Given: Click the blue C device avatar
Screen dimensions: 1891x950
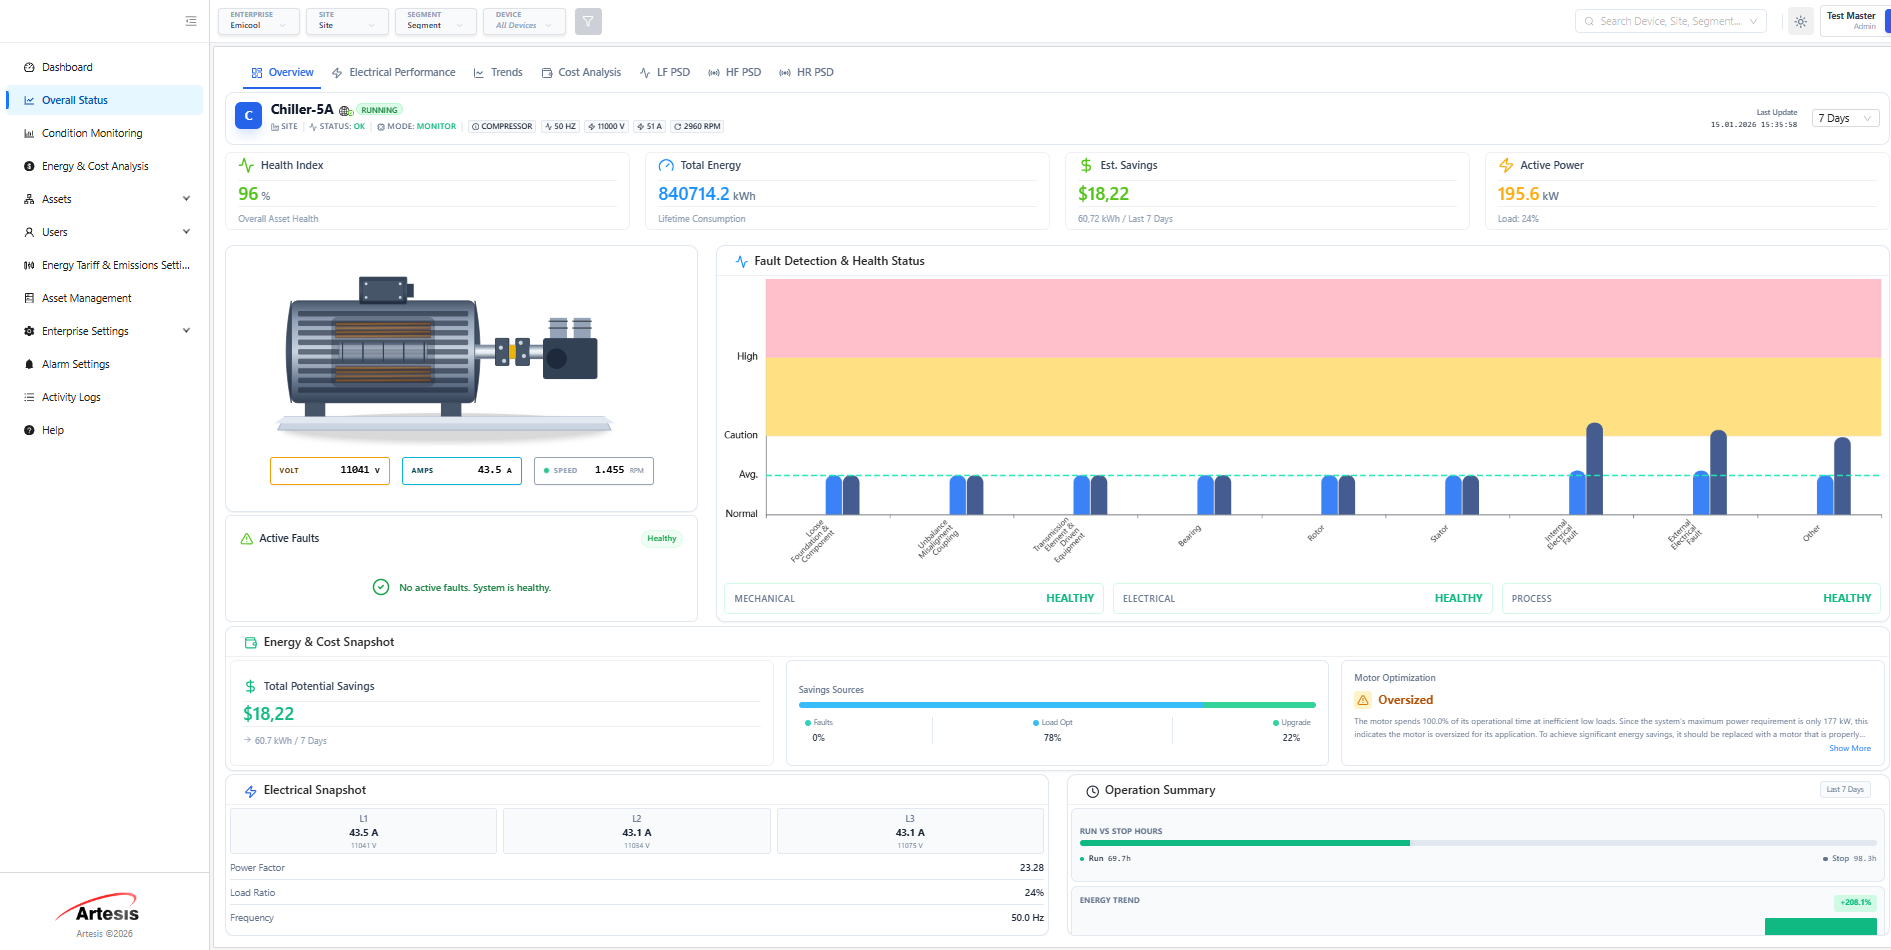Looking at the screenshot, I should (x=249, y=116).
